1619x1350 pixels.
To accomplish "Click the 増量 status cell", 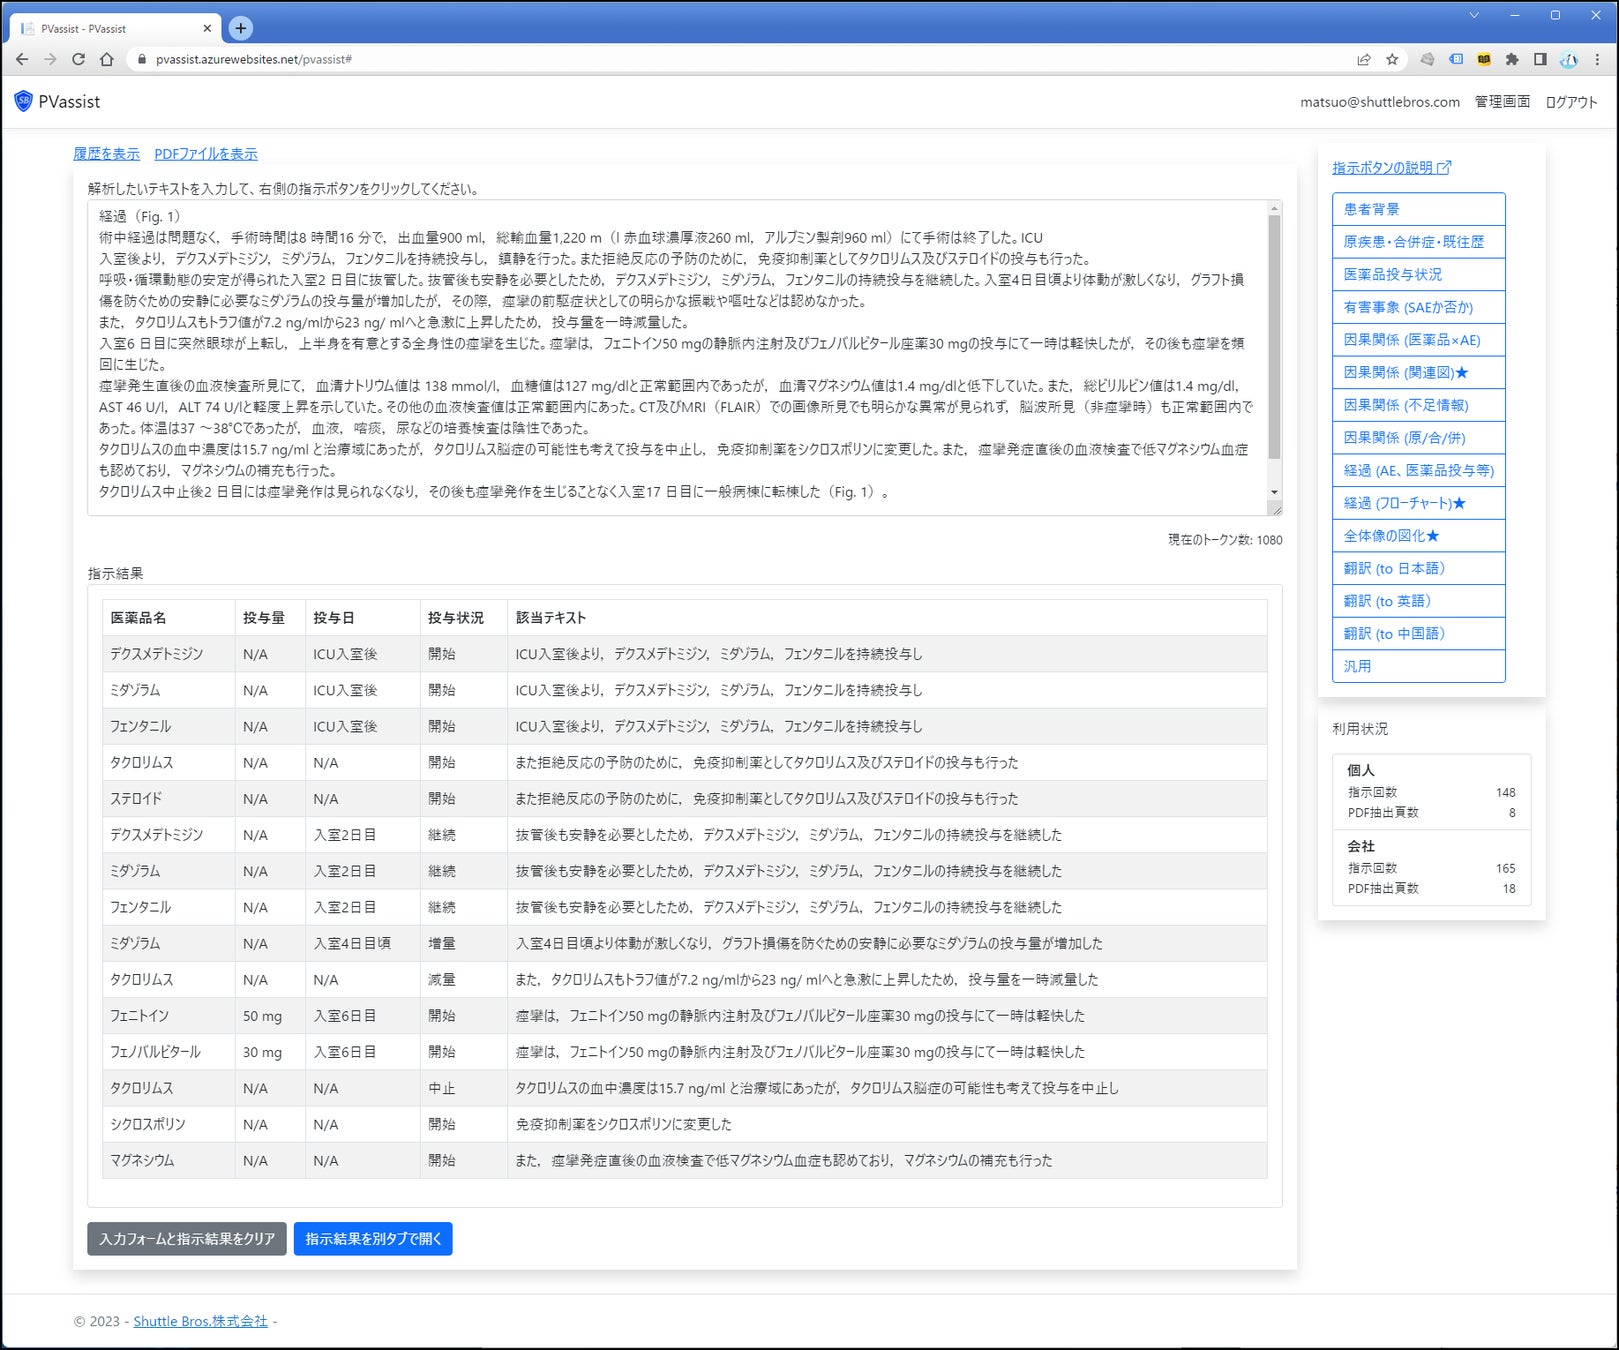I will click(463, 943).
